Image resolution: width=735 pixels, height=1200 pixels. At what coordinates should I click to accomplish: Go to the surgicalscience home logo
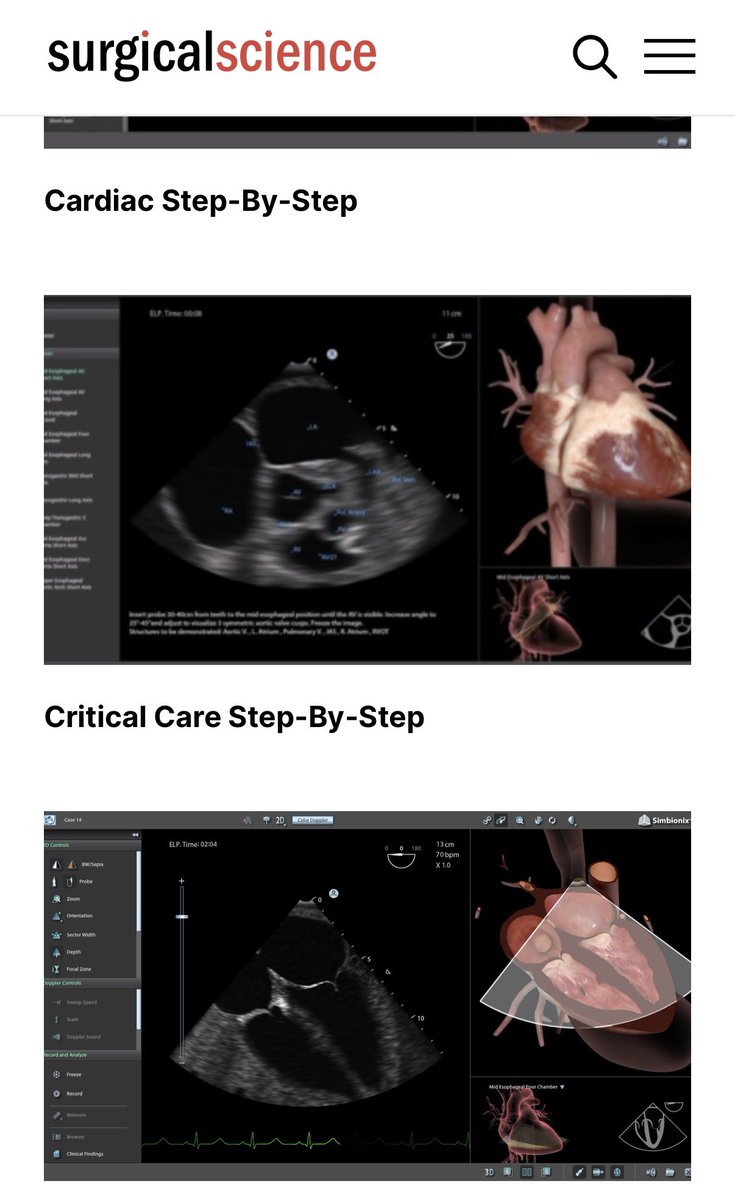[x=212, y=54]
